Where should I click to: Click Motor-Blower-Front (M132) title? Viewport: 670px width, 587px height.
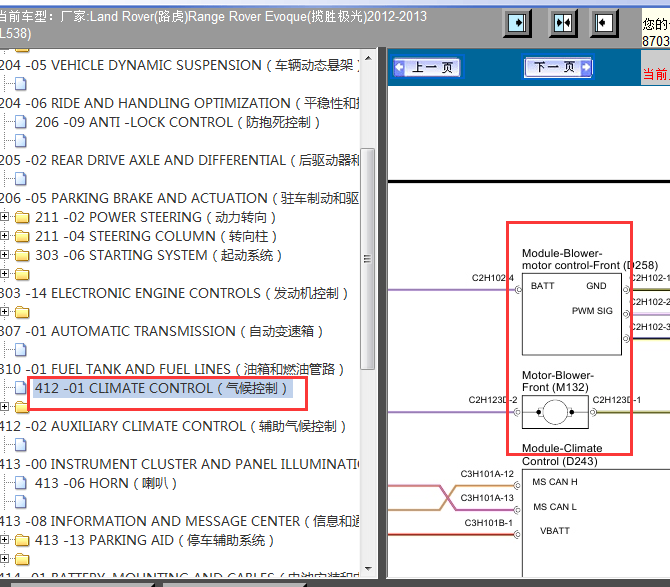(558, 381)
